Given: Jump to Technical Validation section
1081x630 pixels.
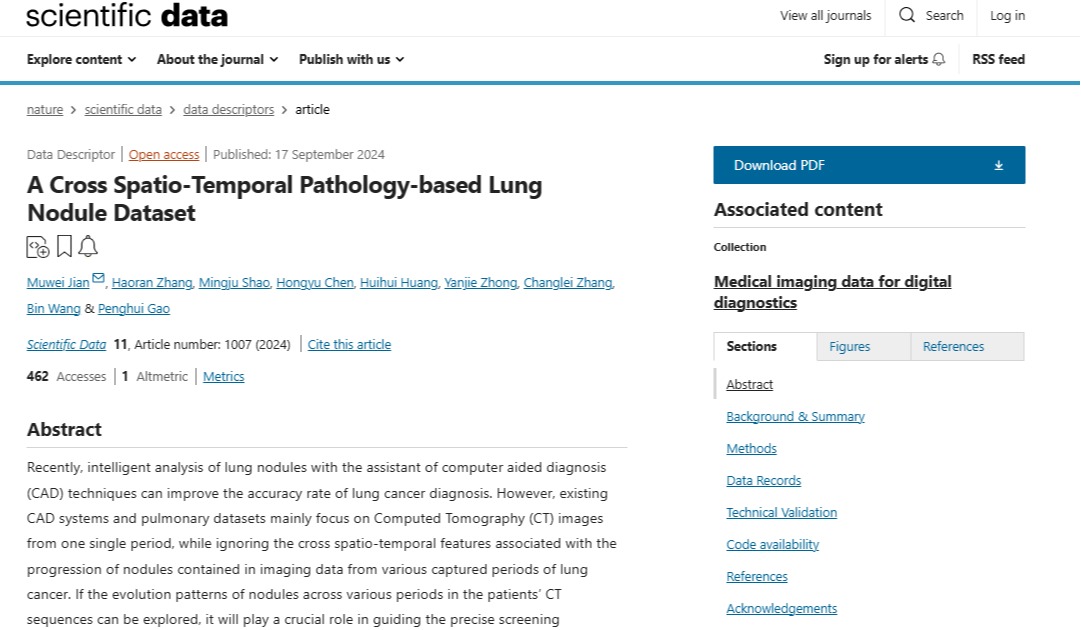Looking at the screenshot, I should pos(781,513).
